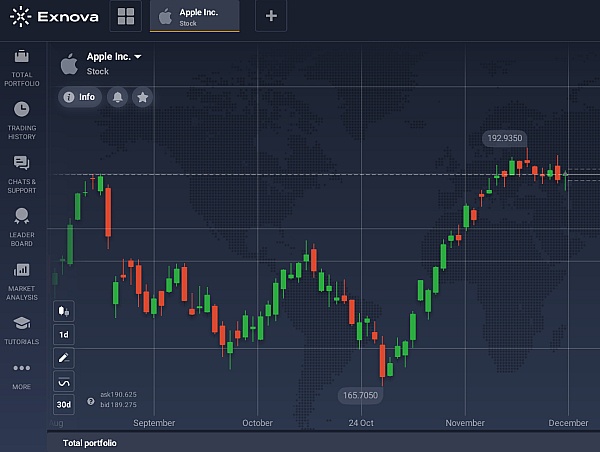Open the asset Info button

click(80, 97)
